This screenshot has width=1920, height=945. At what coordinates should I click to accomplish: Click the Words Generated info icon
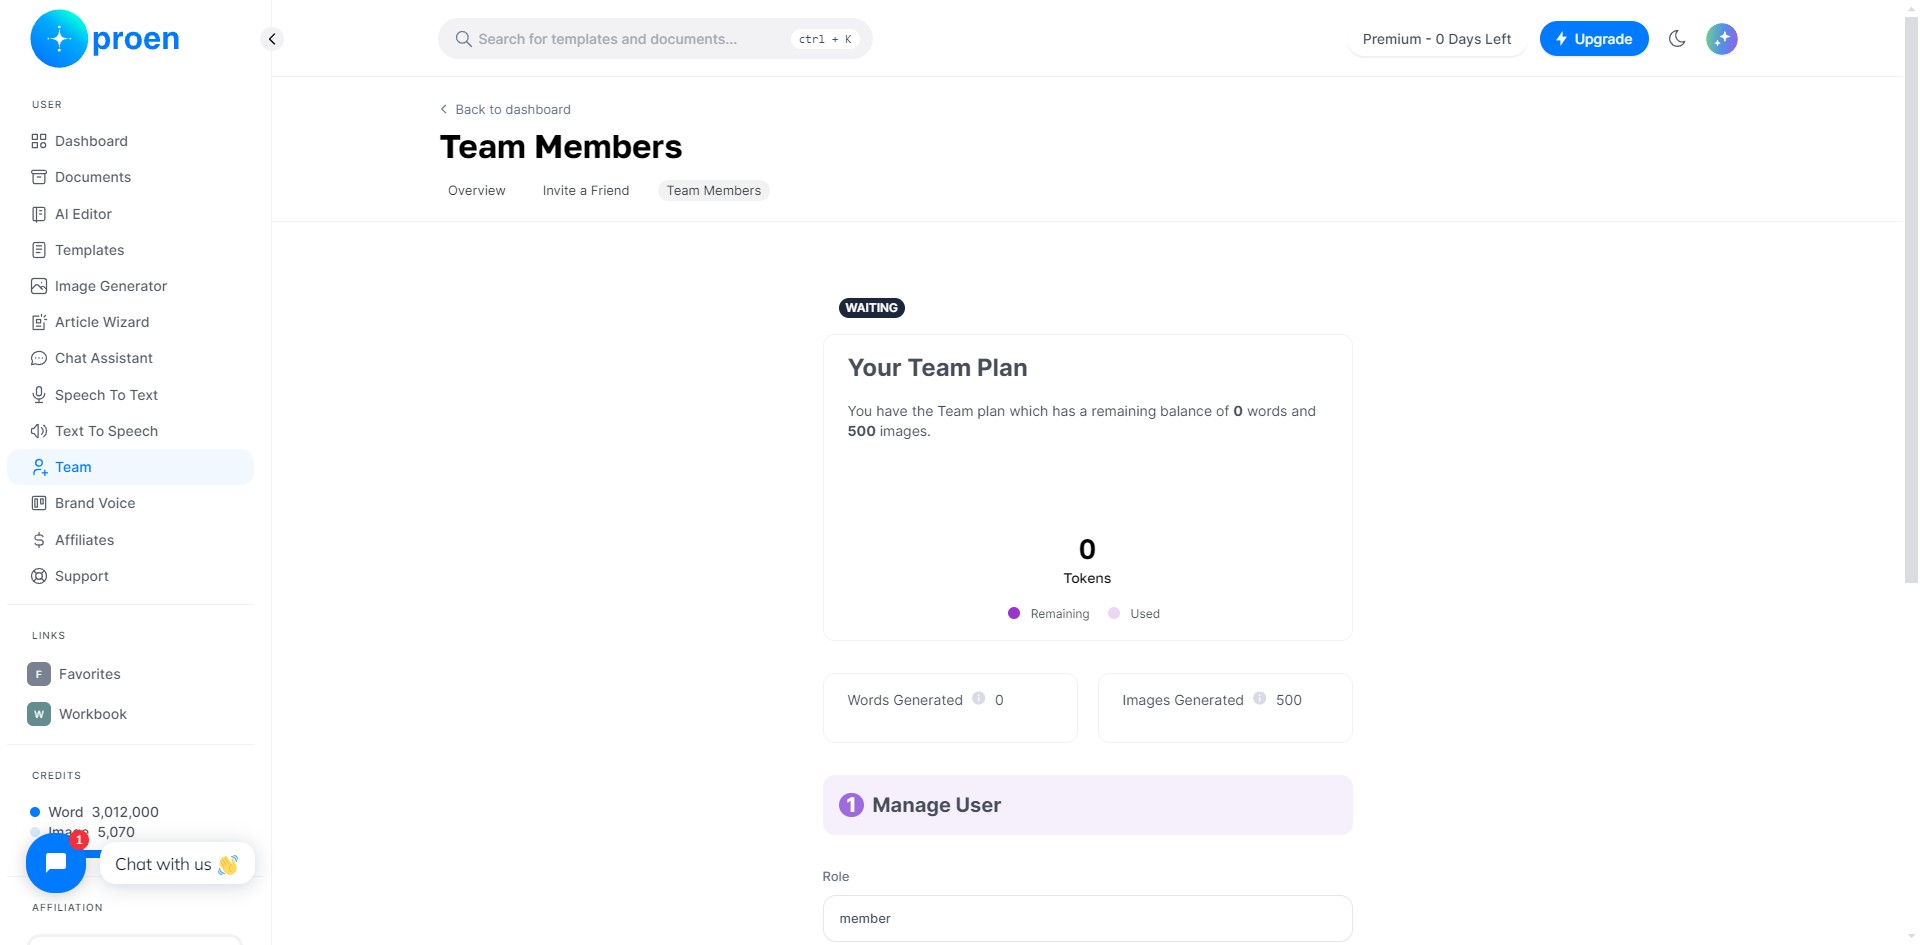[979, 699]
